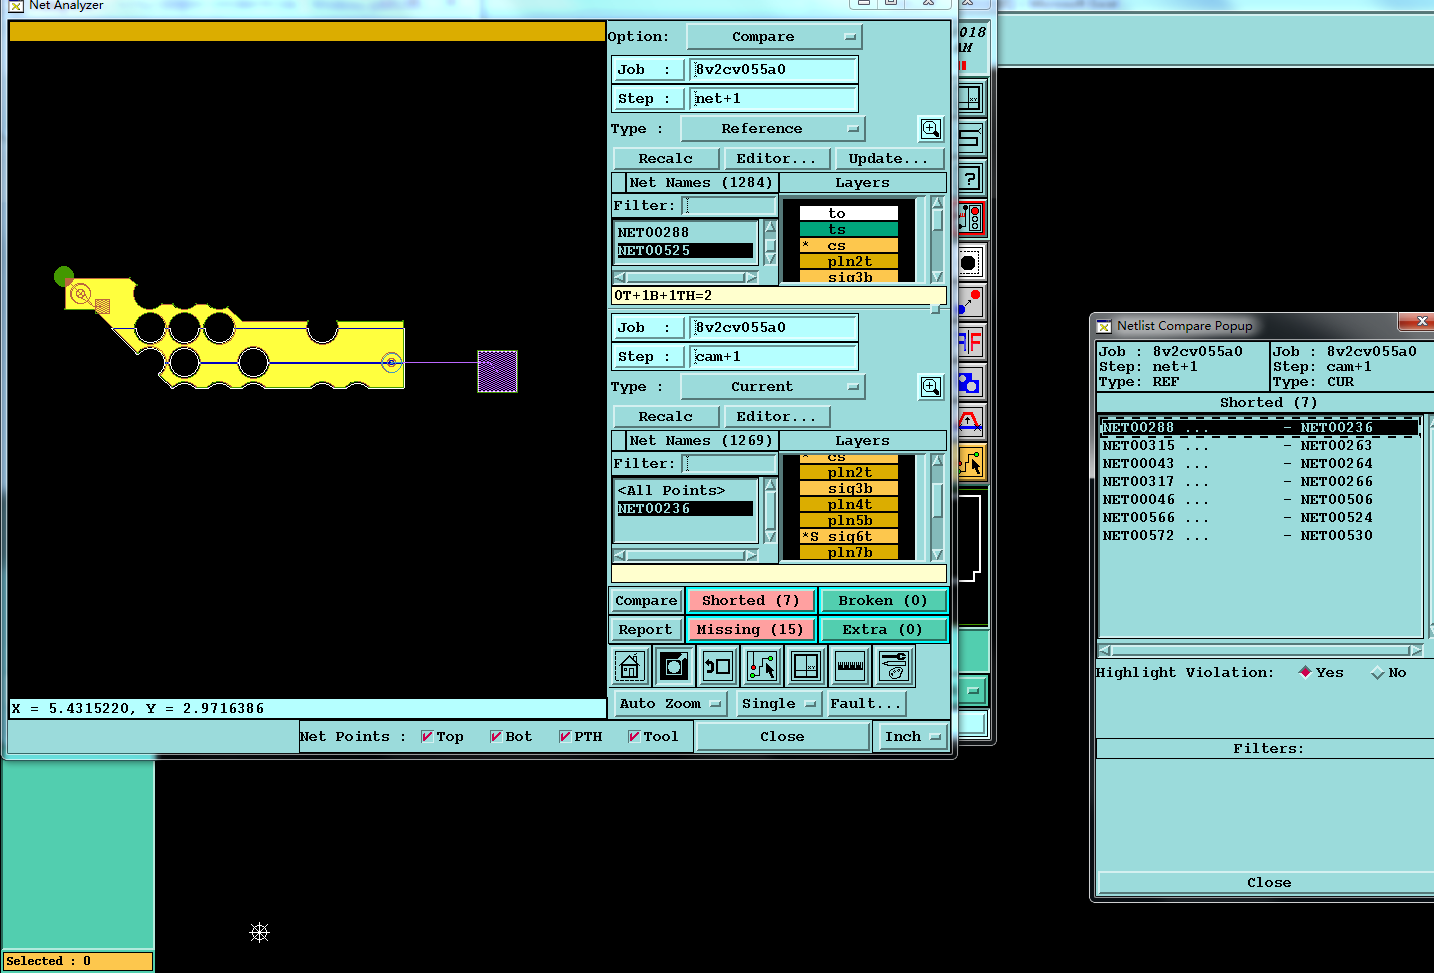Click the red trapezoid dimension icon
The image size is (1434, 973).
970,421
